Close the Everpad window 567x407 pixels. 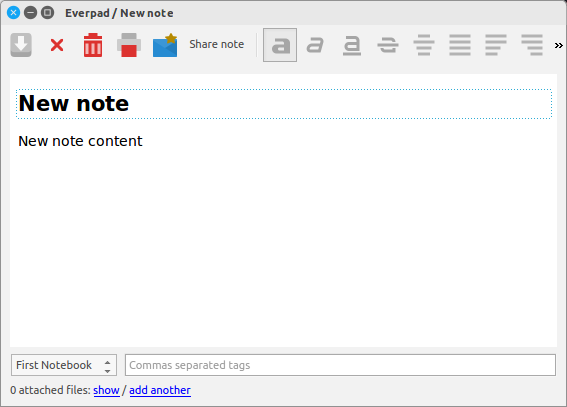14,13
